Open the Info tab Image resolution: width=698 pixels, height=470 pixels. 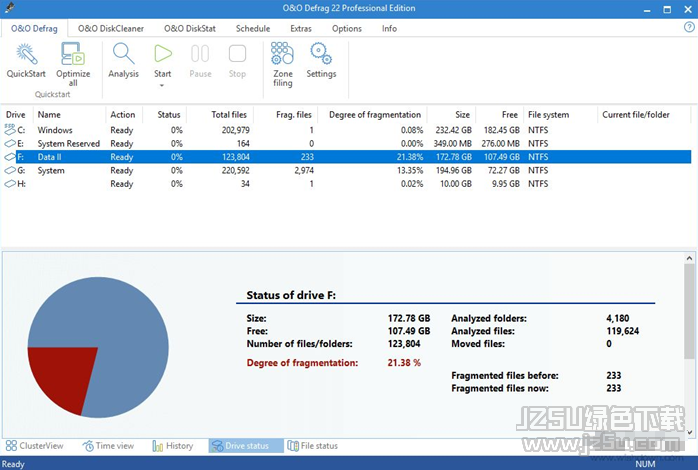click(389, 28)
